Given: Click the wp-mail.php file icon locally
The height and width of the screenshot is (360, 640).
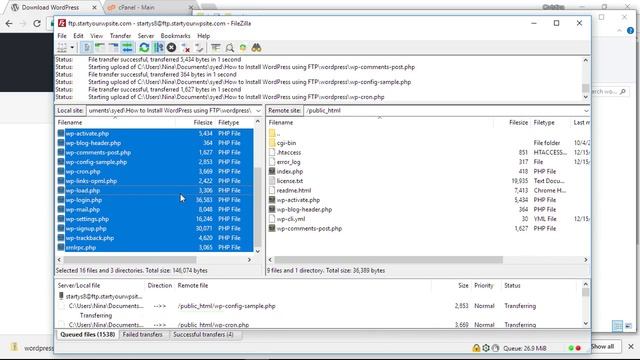Looking at the screenshot, I should click(x=61, y=209).
